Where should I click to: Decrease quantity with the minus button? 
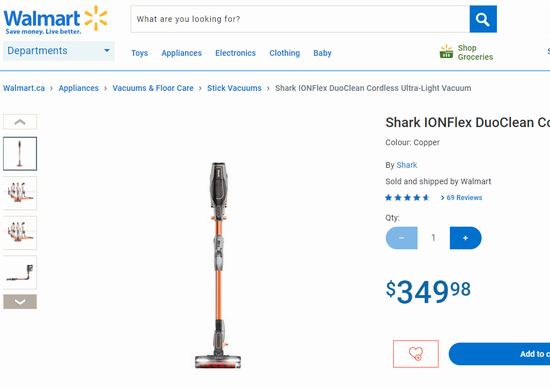pyautogui.click(x=402, y=238)
